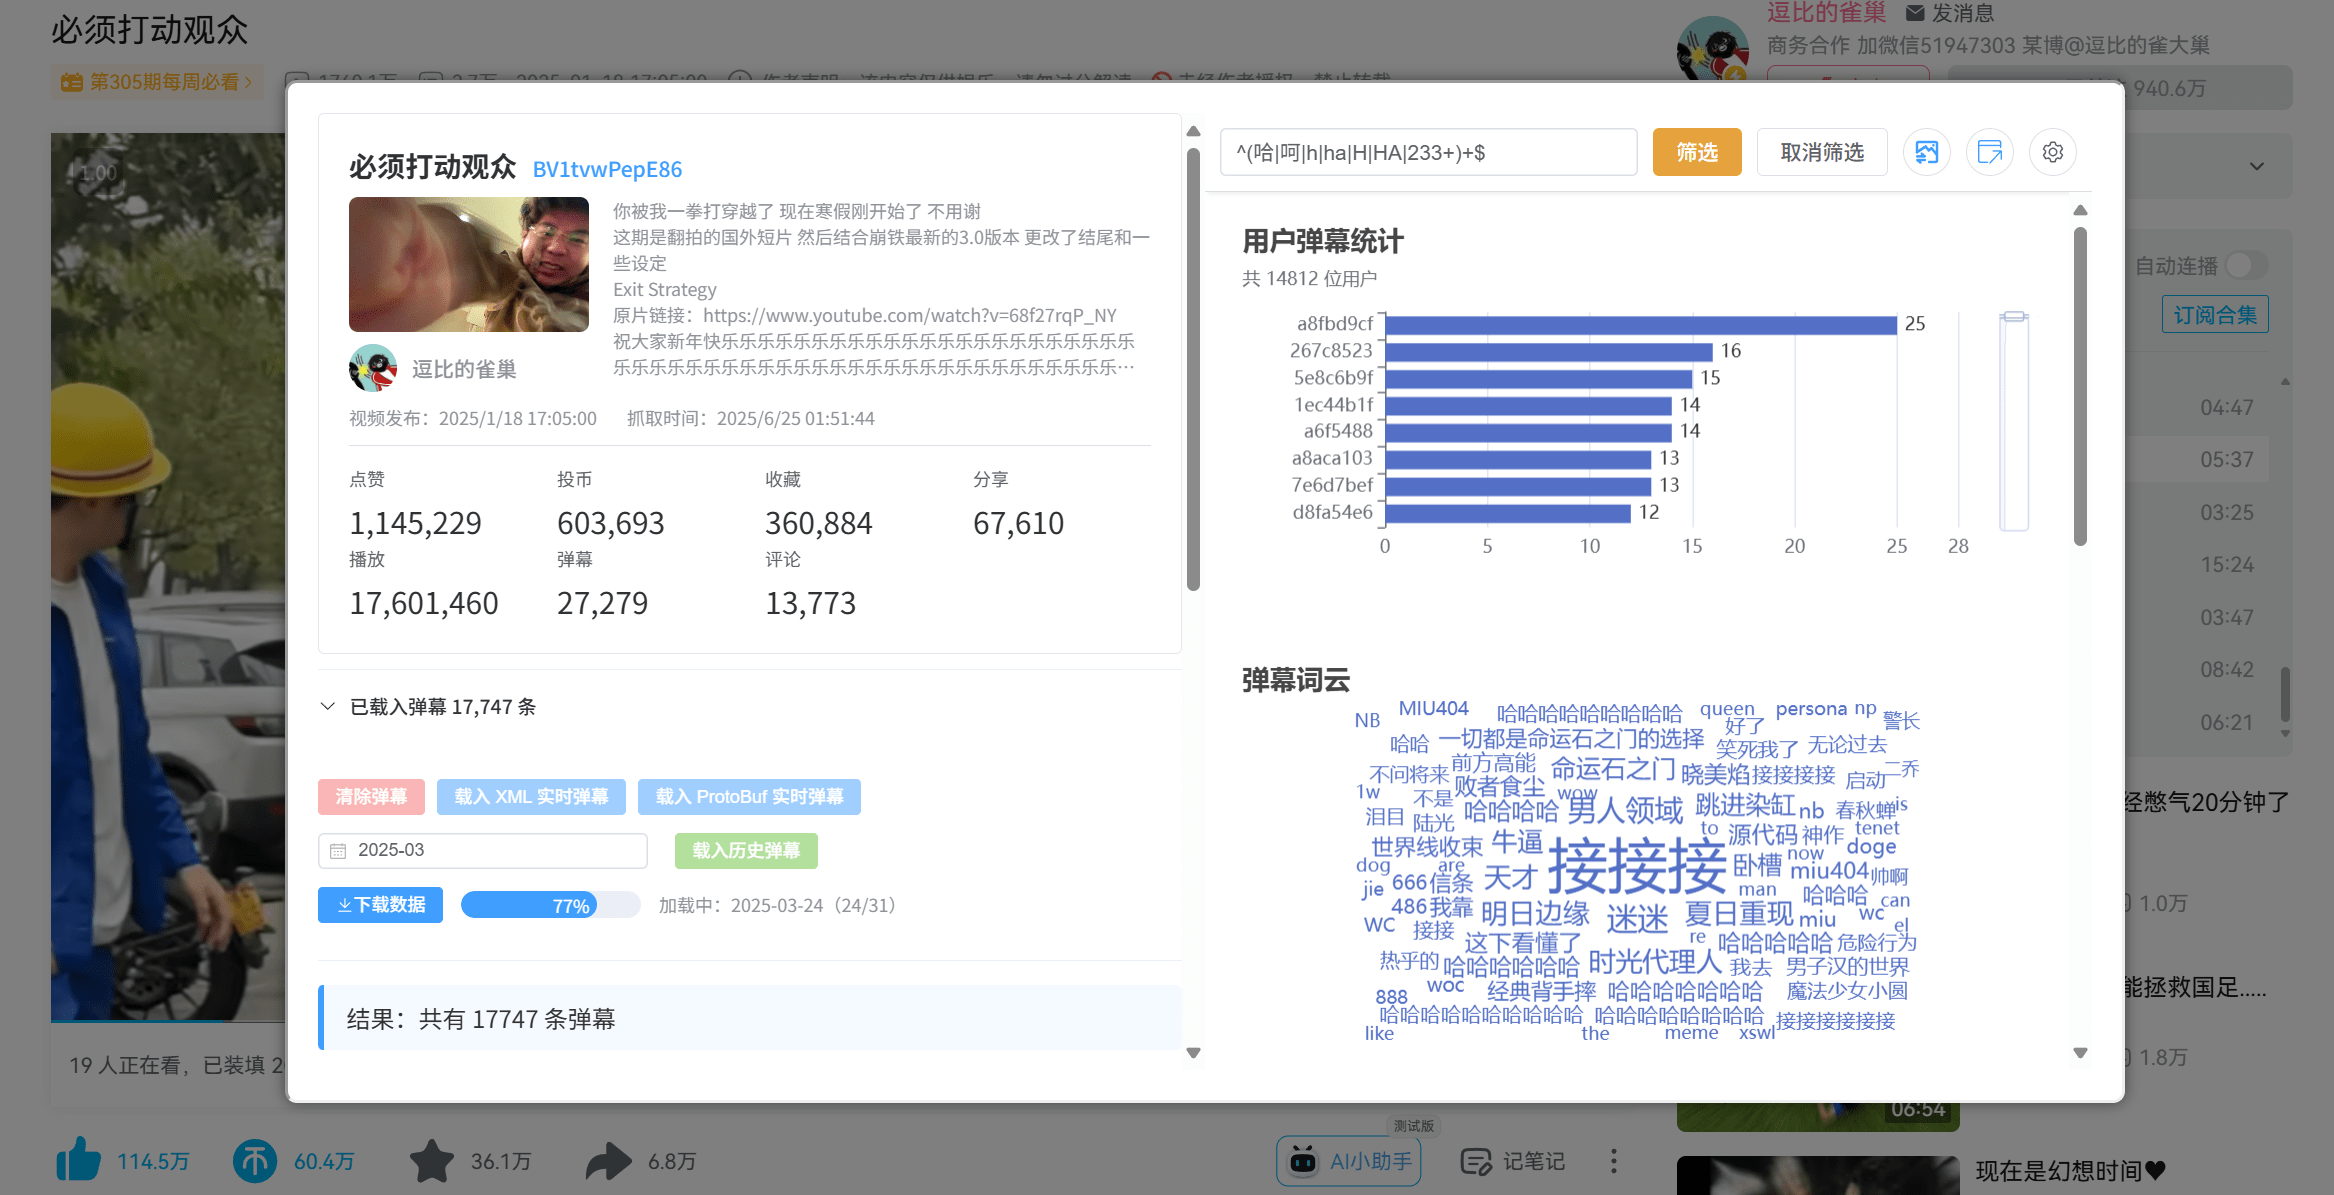Expand the collapsed right sidebar chevron
This screenshot has width=2334, height=1195.
[2257, 166]
